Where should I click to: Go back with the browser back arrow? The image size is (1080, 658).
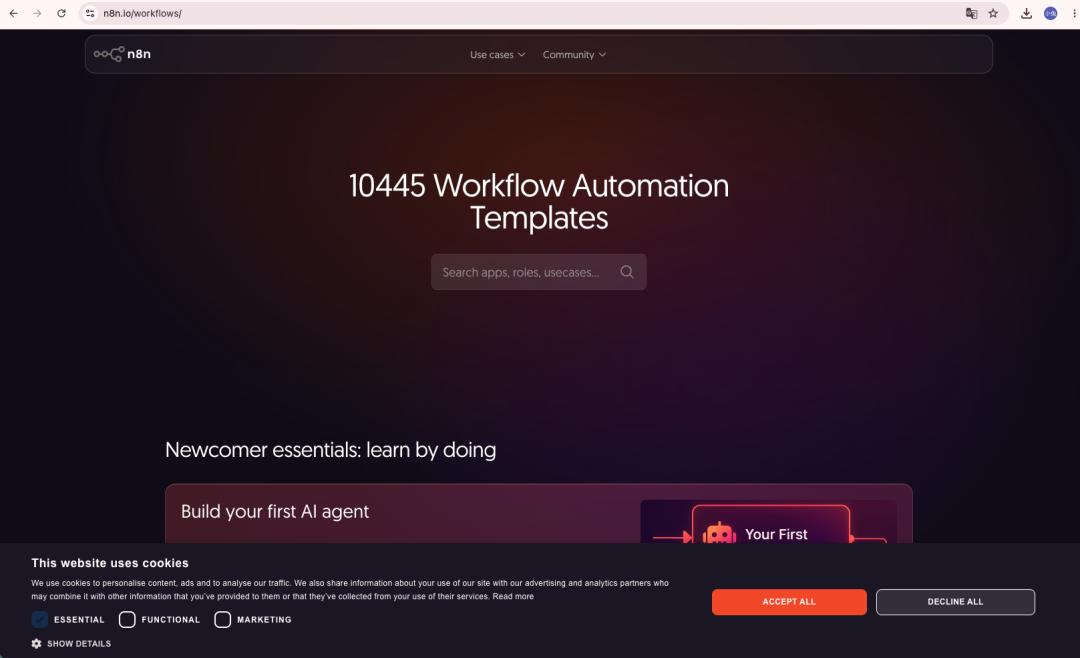[x=13, y=13]
